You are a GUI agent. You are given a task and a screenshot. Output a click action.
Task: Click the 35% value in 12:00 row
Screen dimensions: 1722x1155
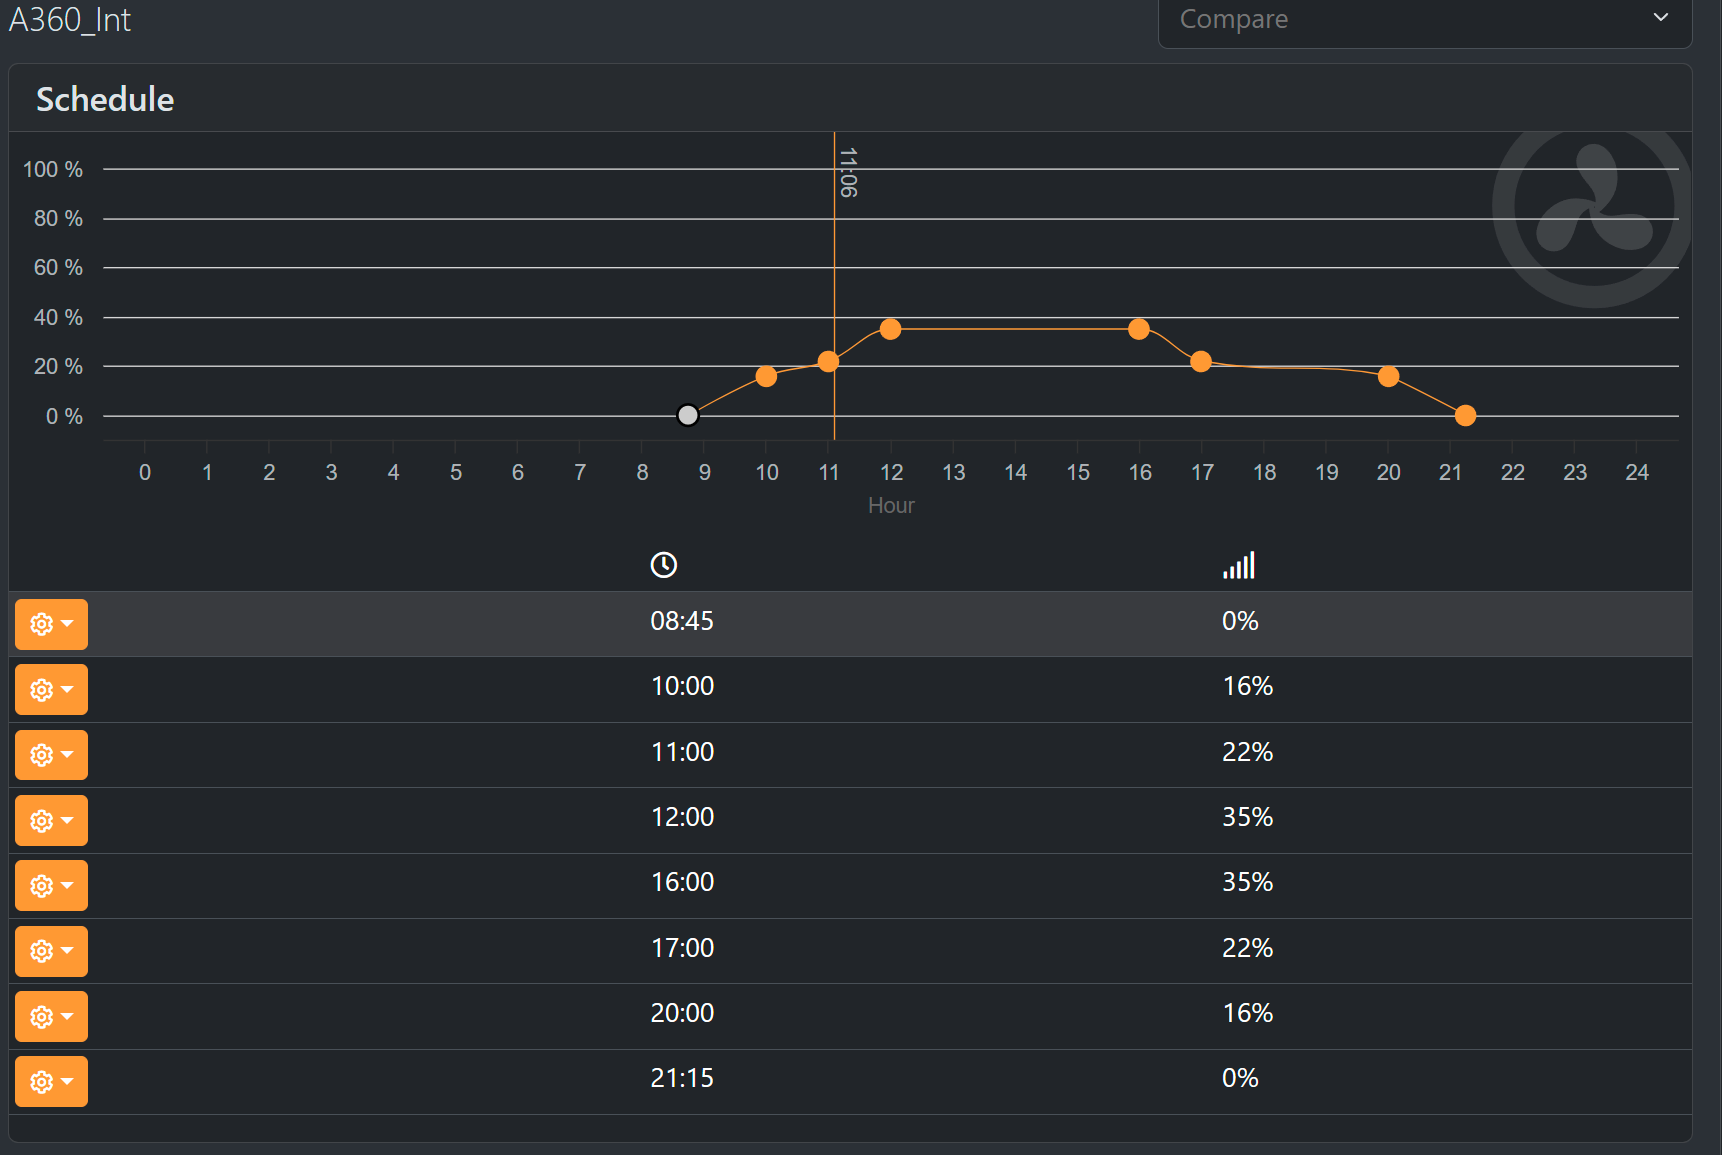1247,817
